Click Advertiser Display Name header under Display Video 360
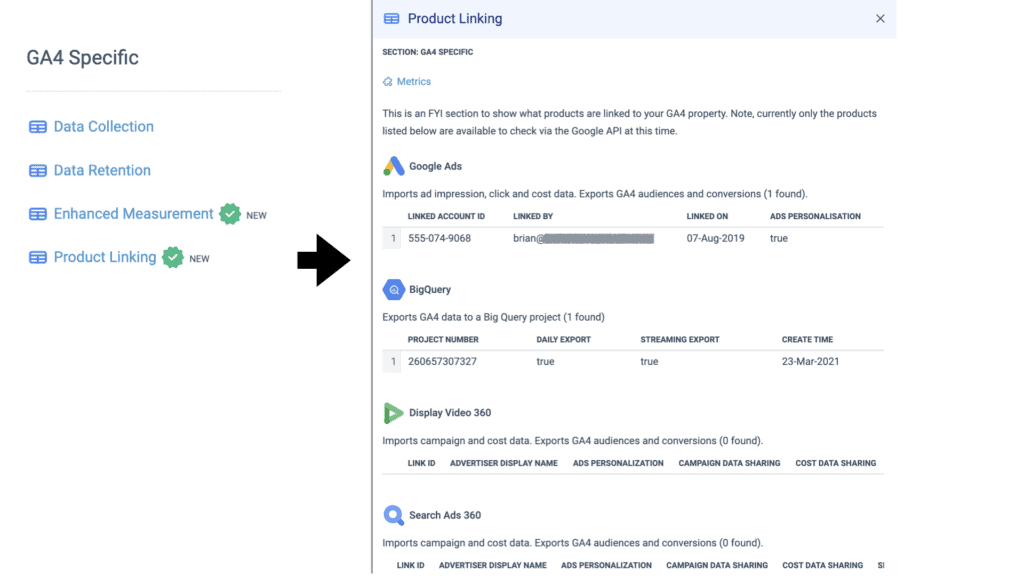 click(504, 463)
